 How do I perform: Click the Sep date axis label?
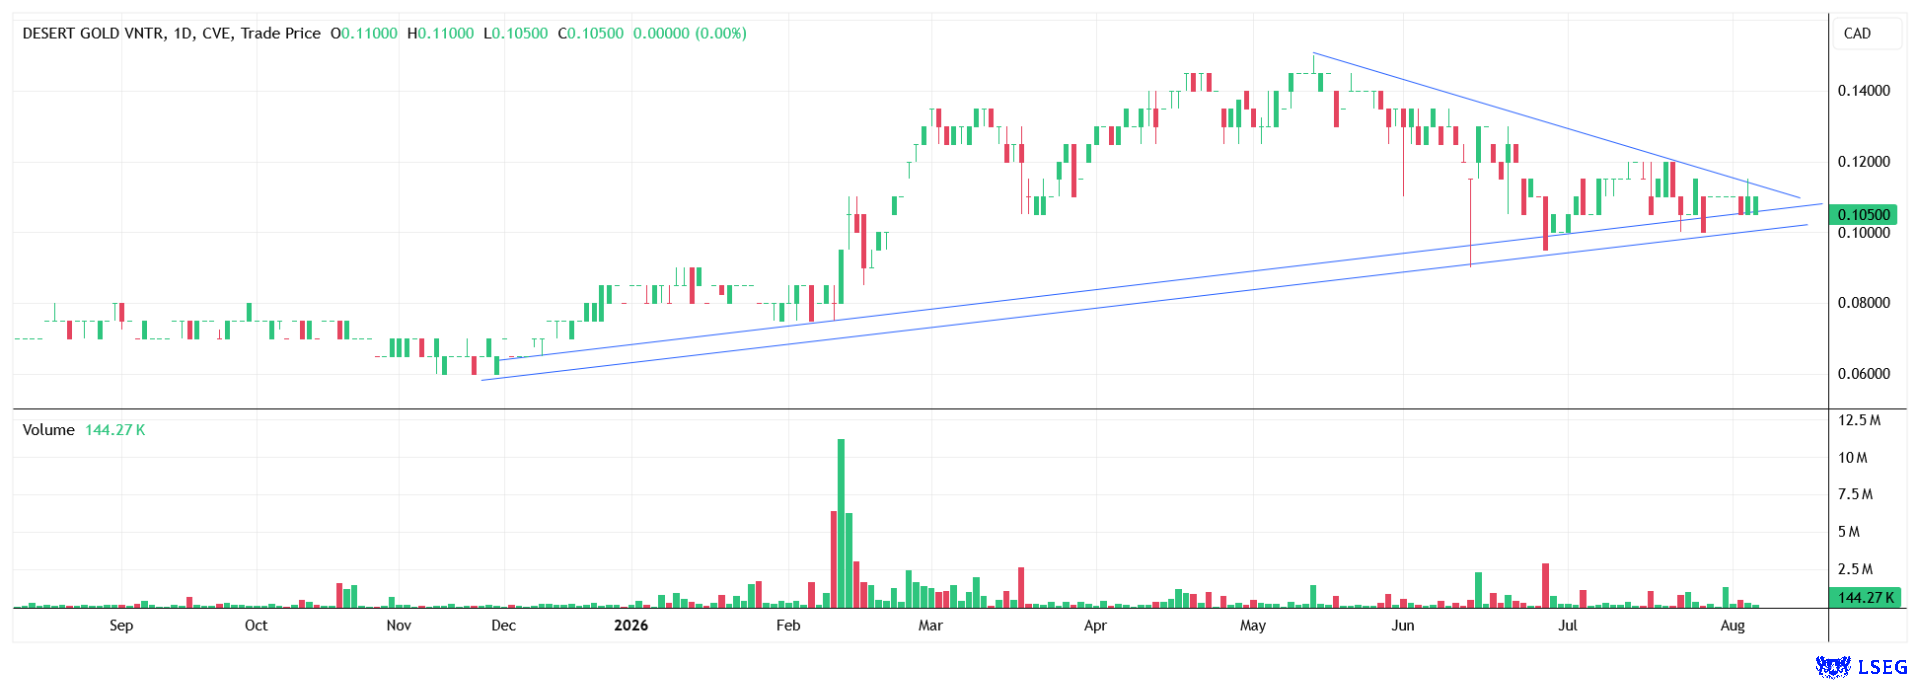point(121,625)
